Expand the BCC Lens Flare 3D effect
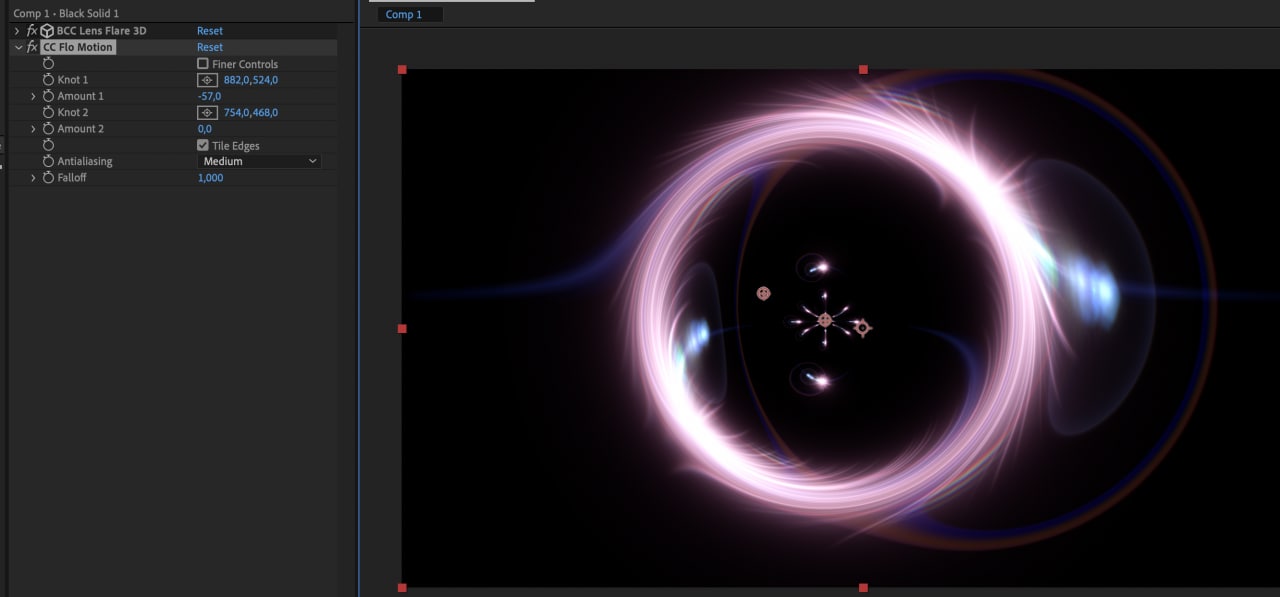1280x597 pixels. click(17, 31)
